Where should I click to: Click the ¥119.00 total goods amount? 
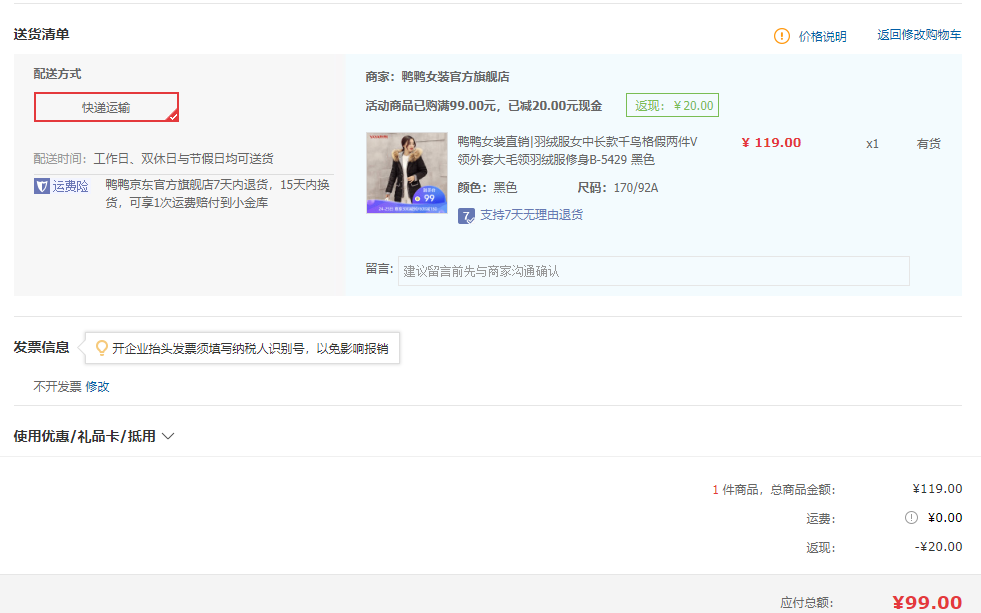tap(937, 489)
